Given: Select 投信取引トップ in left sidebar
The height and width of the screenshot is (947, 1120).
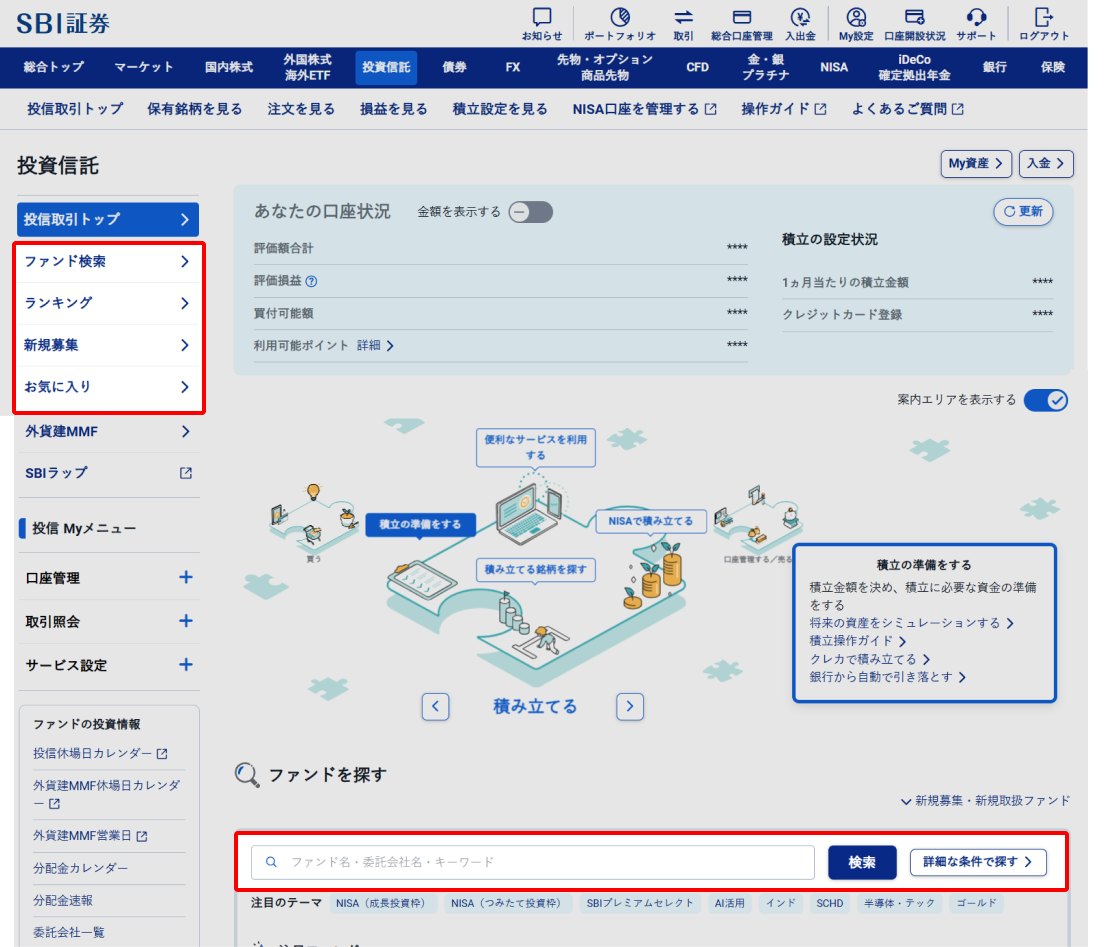Looking at the screenshot, I should (x=107, y=219).
